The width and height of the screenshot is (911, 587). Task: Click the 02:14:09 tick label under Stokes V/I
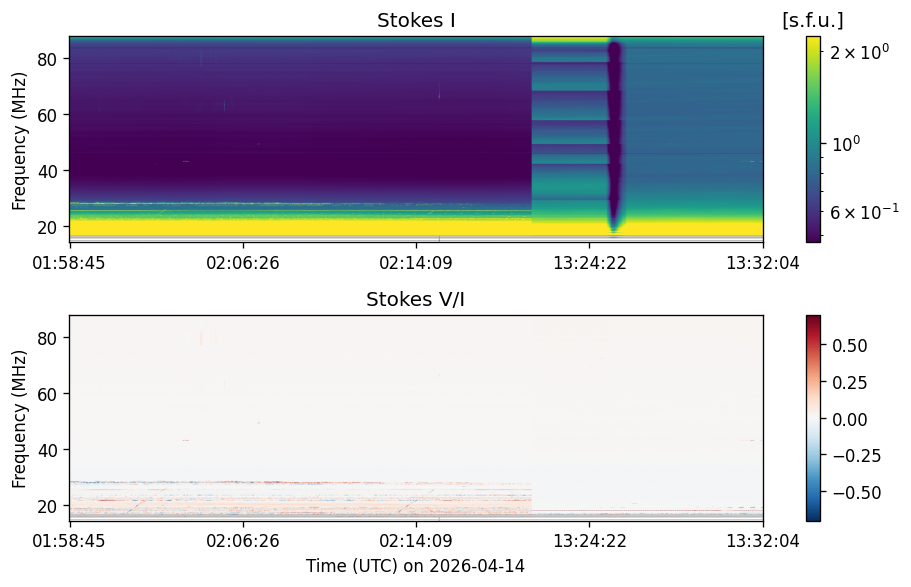point(416,541)
